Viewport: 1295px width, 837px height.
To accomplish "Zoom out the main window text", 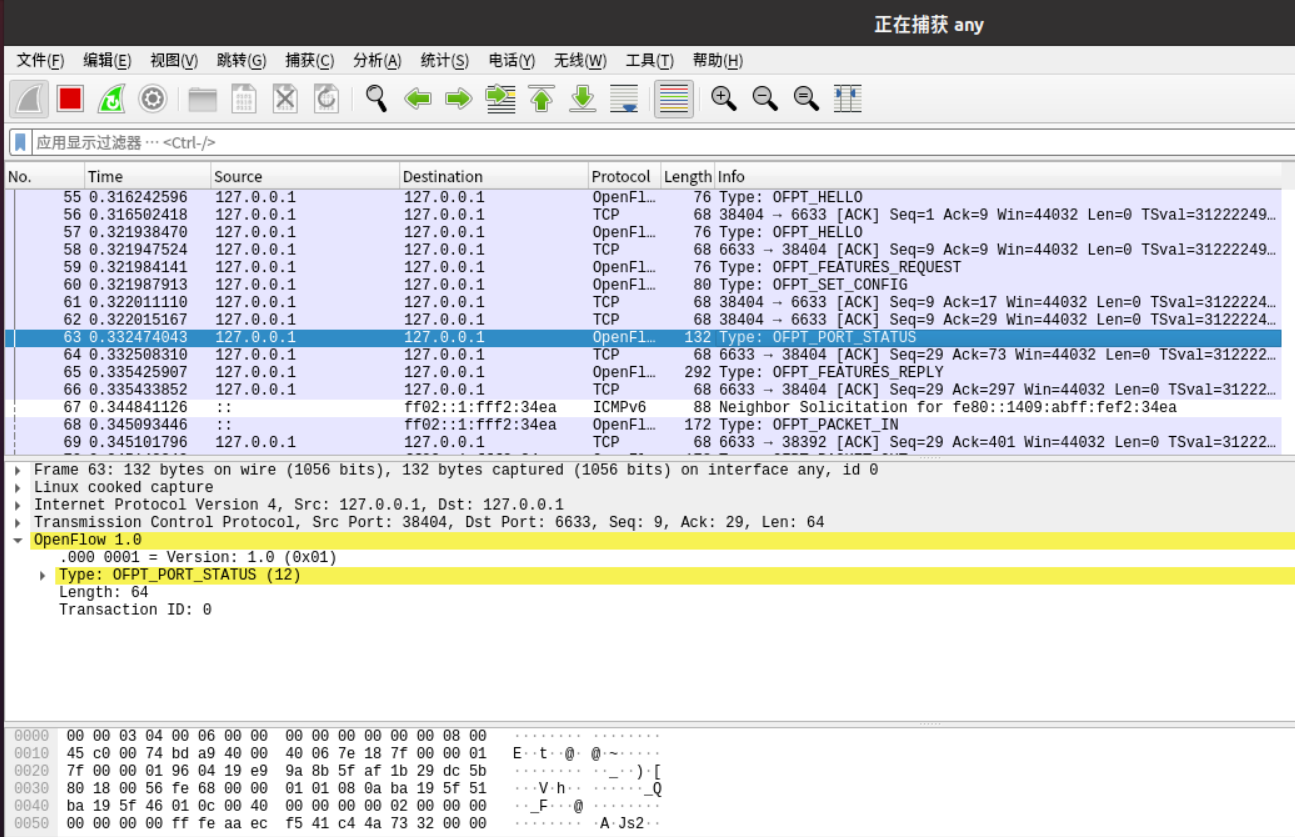I will (x=765, y=98).
